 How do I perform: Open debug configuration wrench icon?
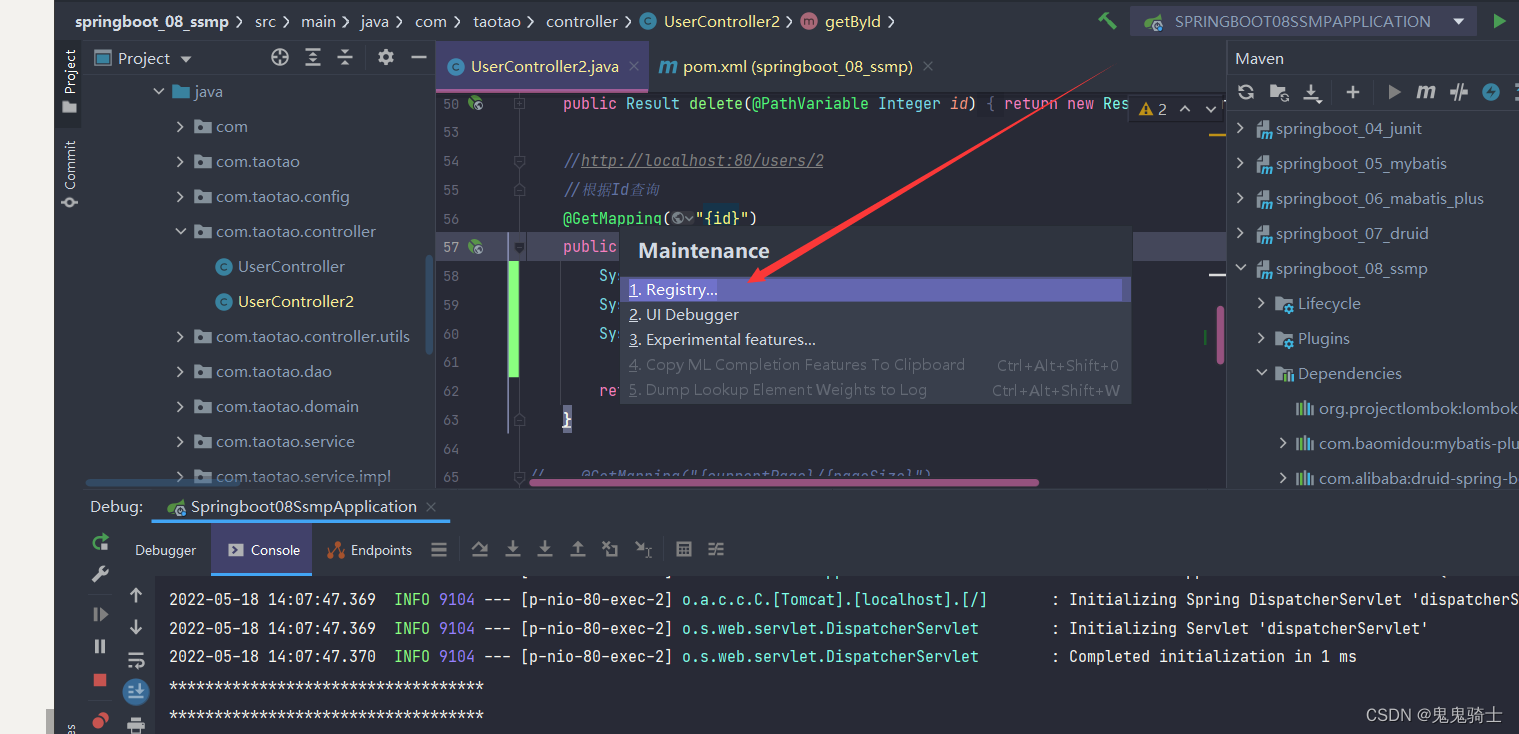click(100, 574)
